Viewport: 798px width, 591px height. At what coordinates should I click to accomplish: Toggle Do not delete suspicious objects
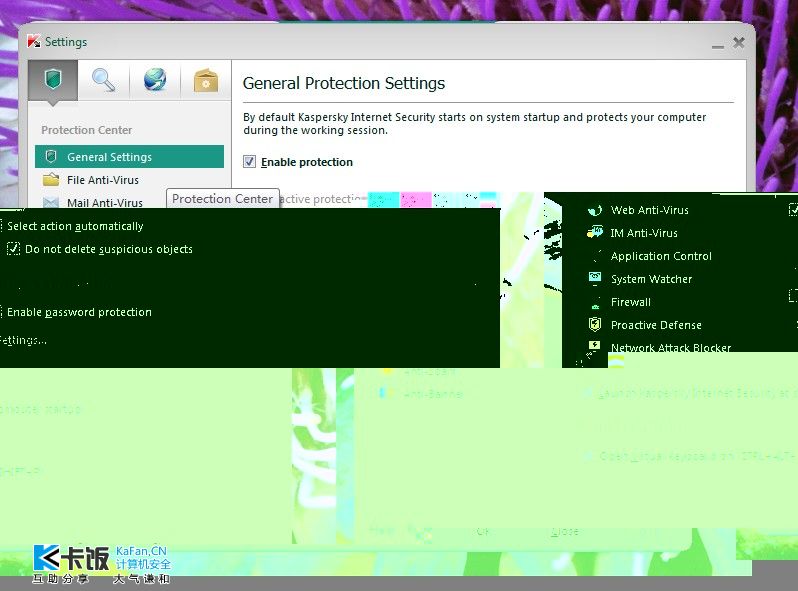(13, 249)
